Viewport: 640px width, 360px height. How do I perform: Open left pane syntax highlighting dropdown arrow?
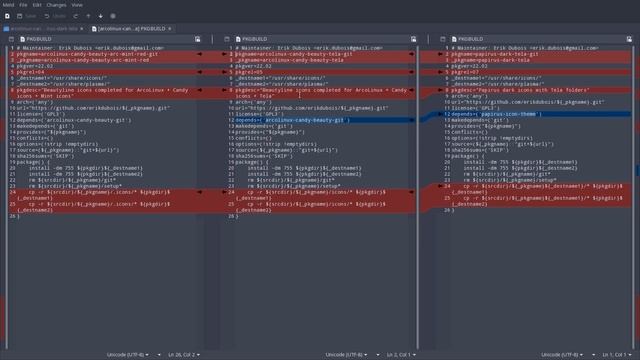tap(159, 355)
